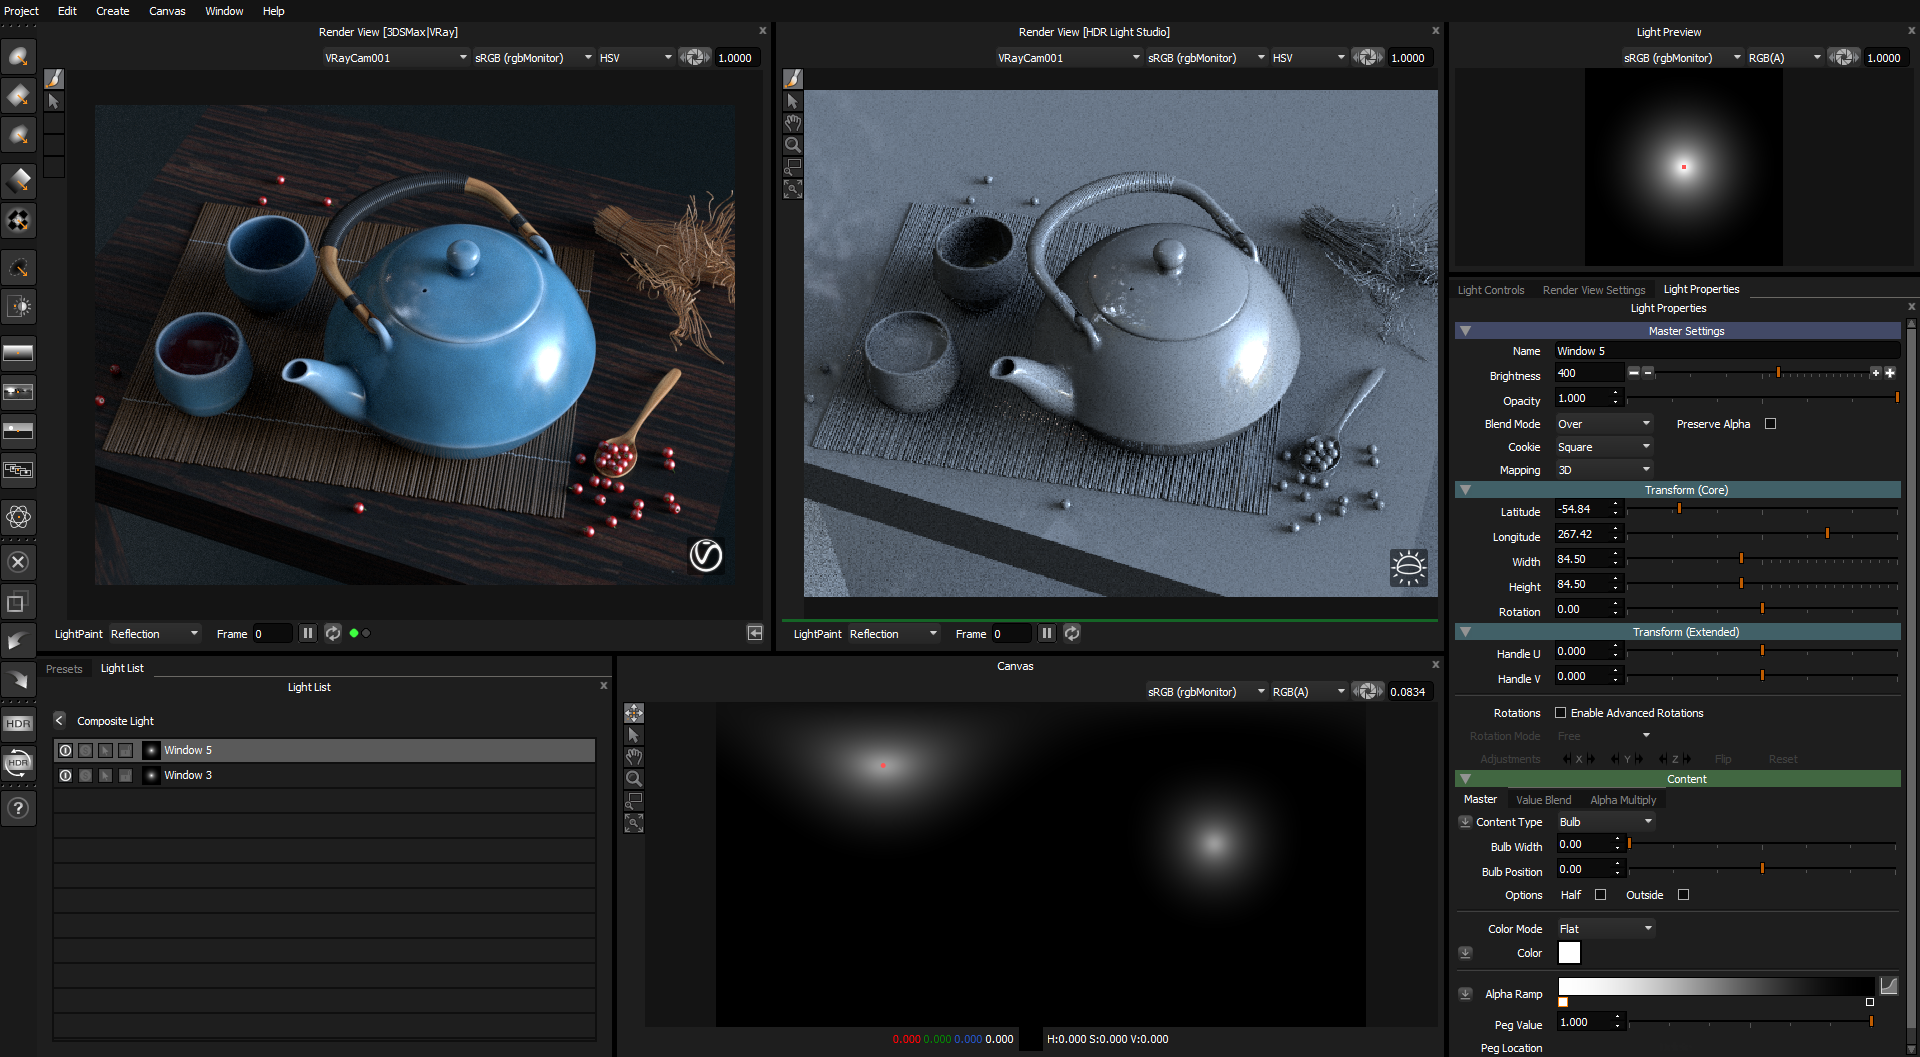Image resolution: width=1920 pixels, height=1057 pixels.
Task: Collapse the Master Settings section
Action: [x=1465, y=331]
